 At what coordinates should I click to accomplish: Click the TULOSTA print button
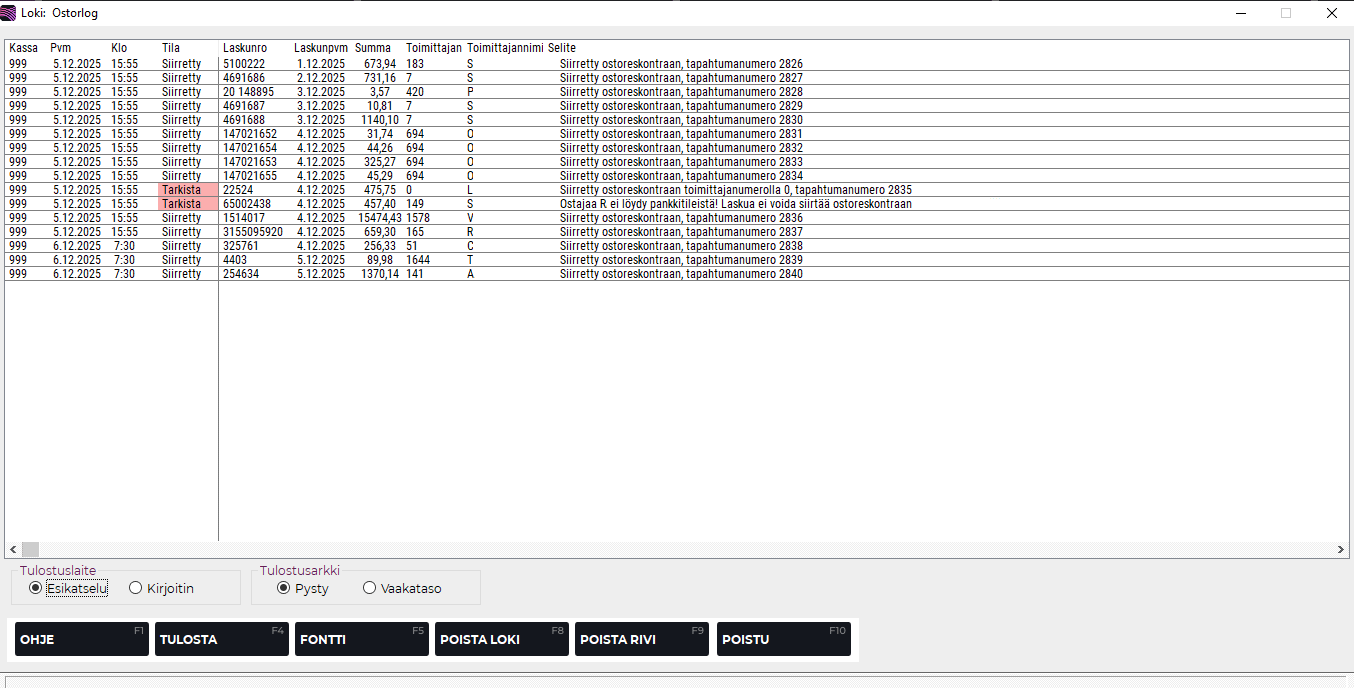(221, 639)
